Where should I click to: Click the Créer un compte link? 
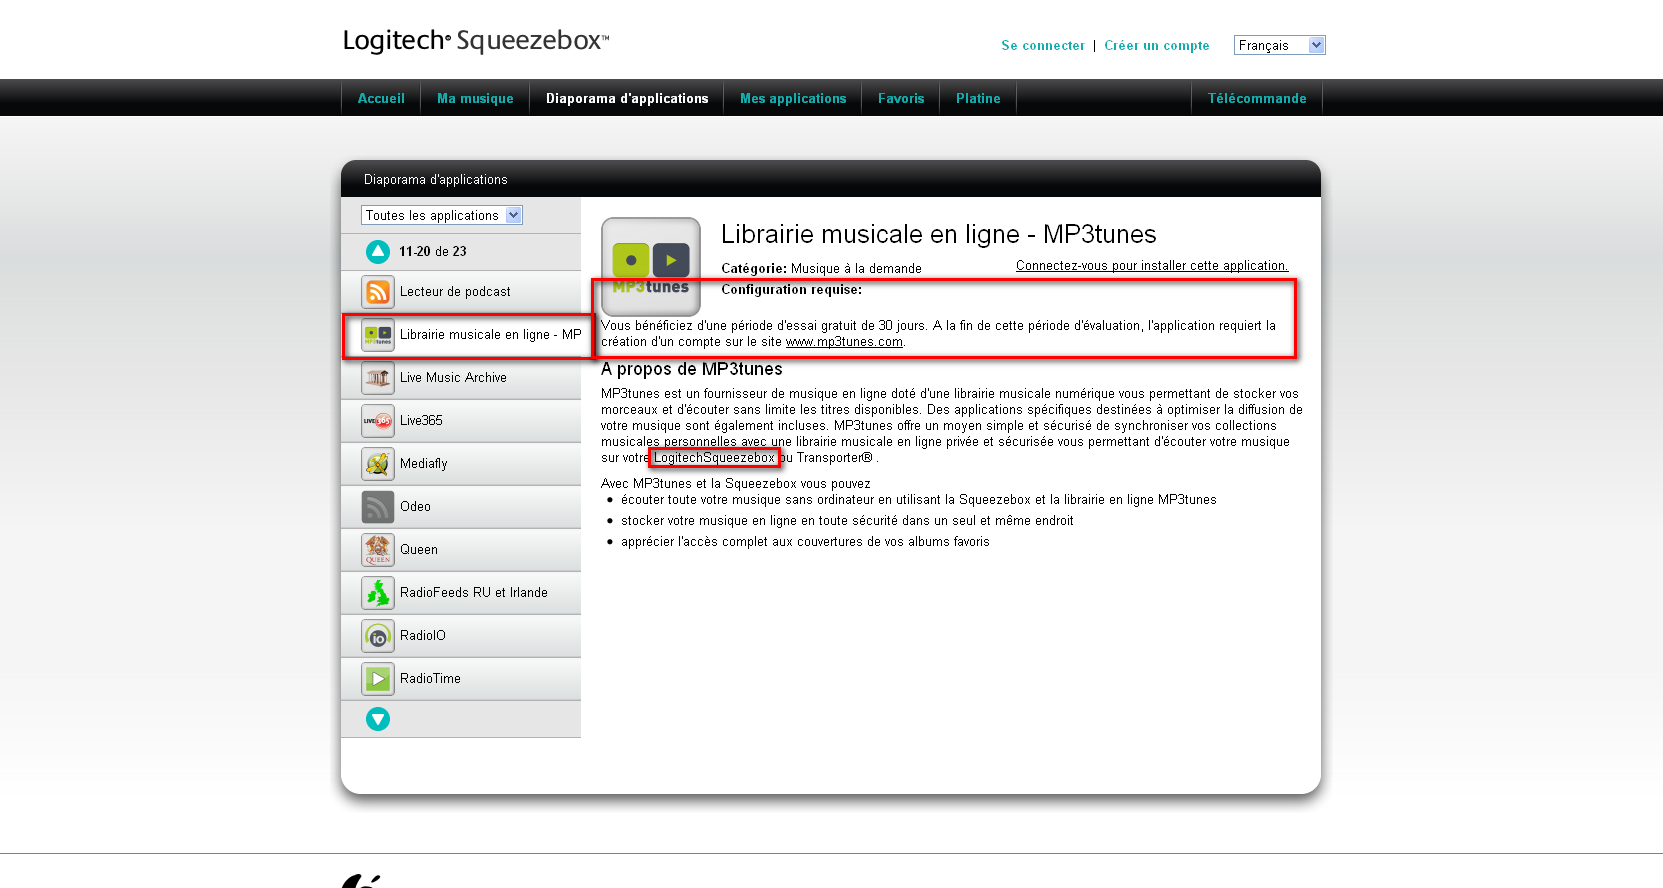coord(1157,46)
